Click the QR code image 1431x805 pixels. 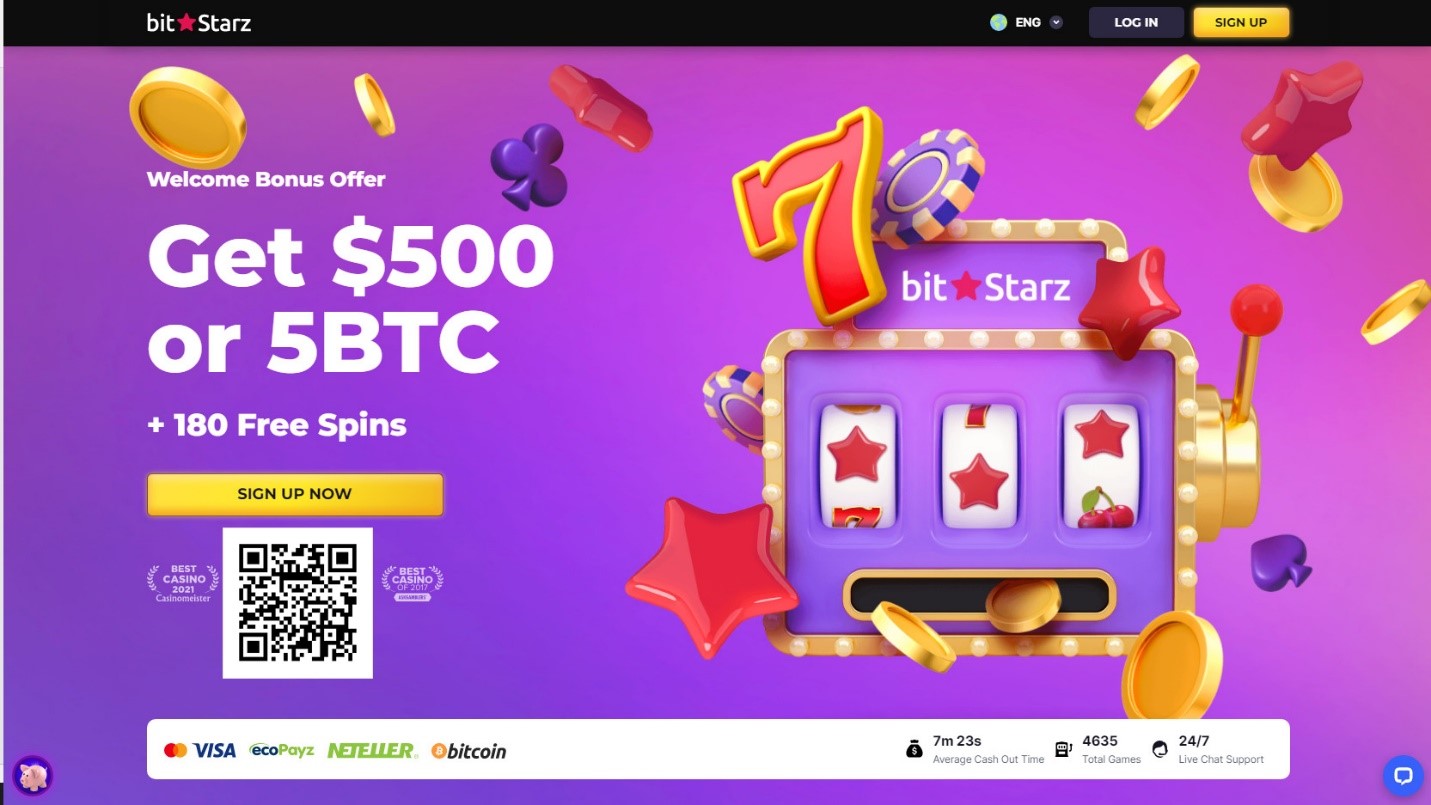point(298,603)
